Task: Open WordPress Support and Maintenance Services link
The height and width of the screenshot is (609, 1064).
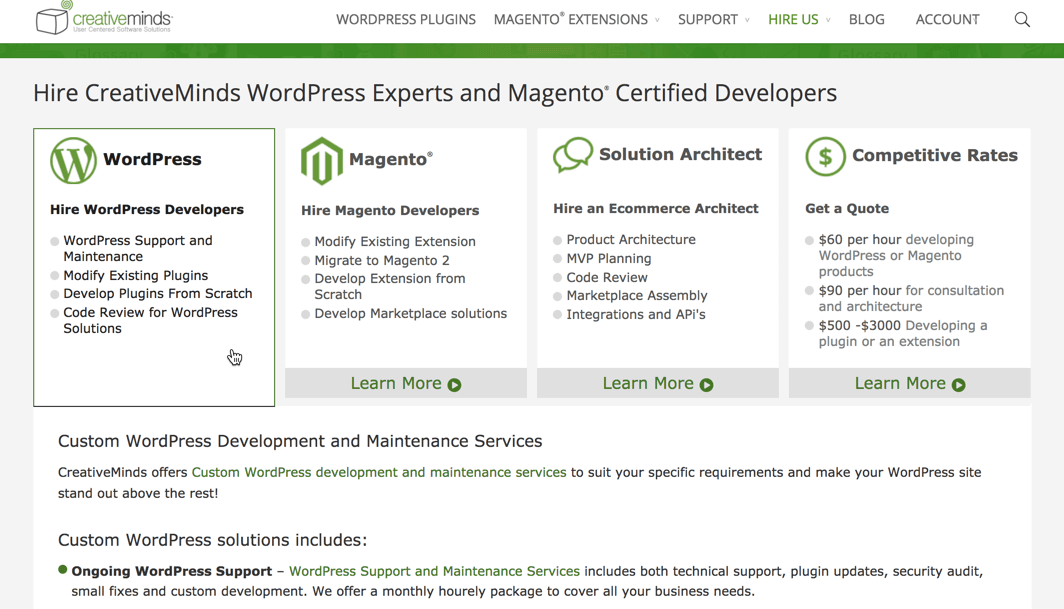Action: tap(434, 571)
